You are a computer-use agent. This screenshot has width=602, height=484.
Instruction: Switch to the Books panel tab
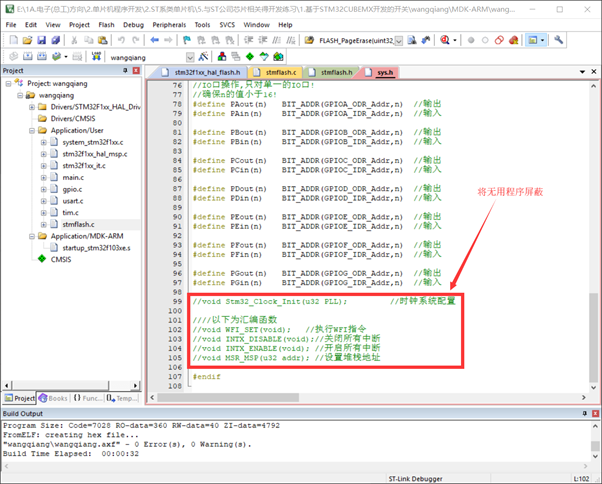(54, 398)
